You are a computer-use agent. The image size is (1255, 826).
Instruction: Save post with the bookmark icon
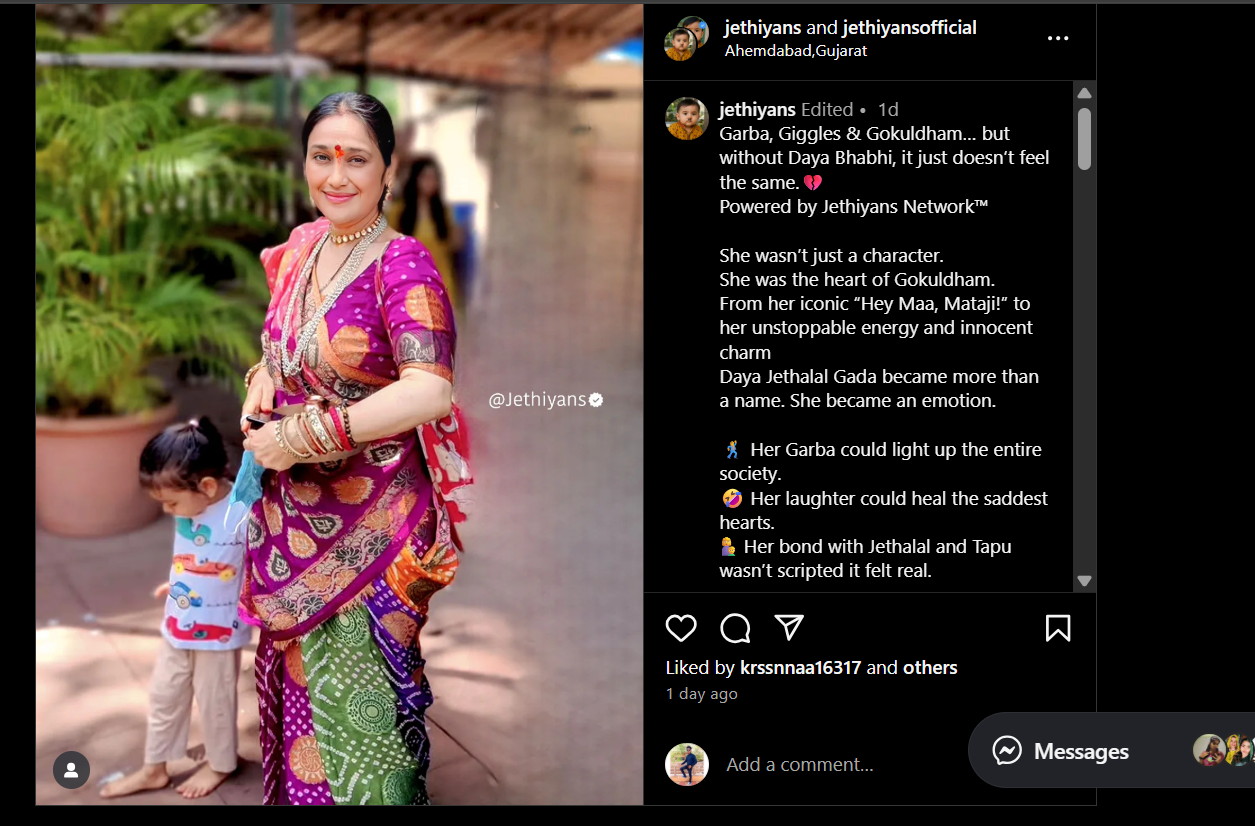click(x=1058, y=628)
